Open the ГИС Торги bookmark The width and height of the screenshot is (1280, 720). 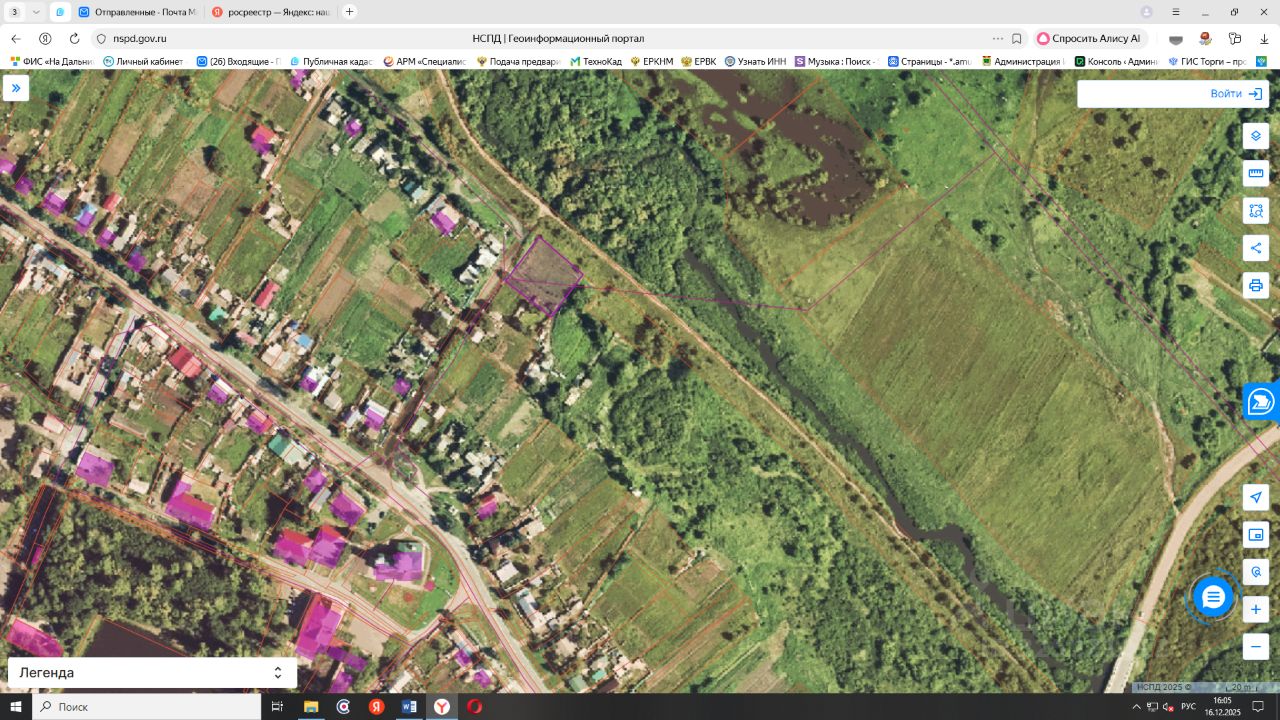pos(1207,61)
